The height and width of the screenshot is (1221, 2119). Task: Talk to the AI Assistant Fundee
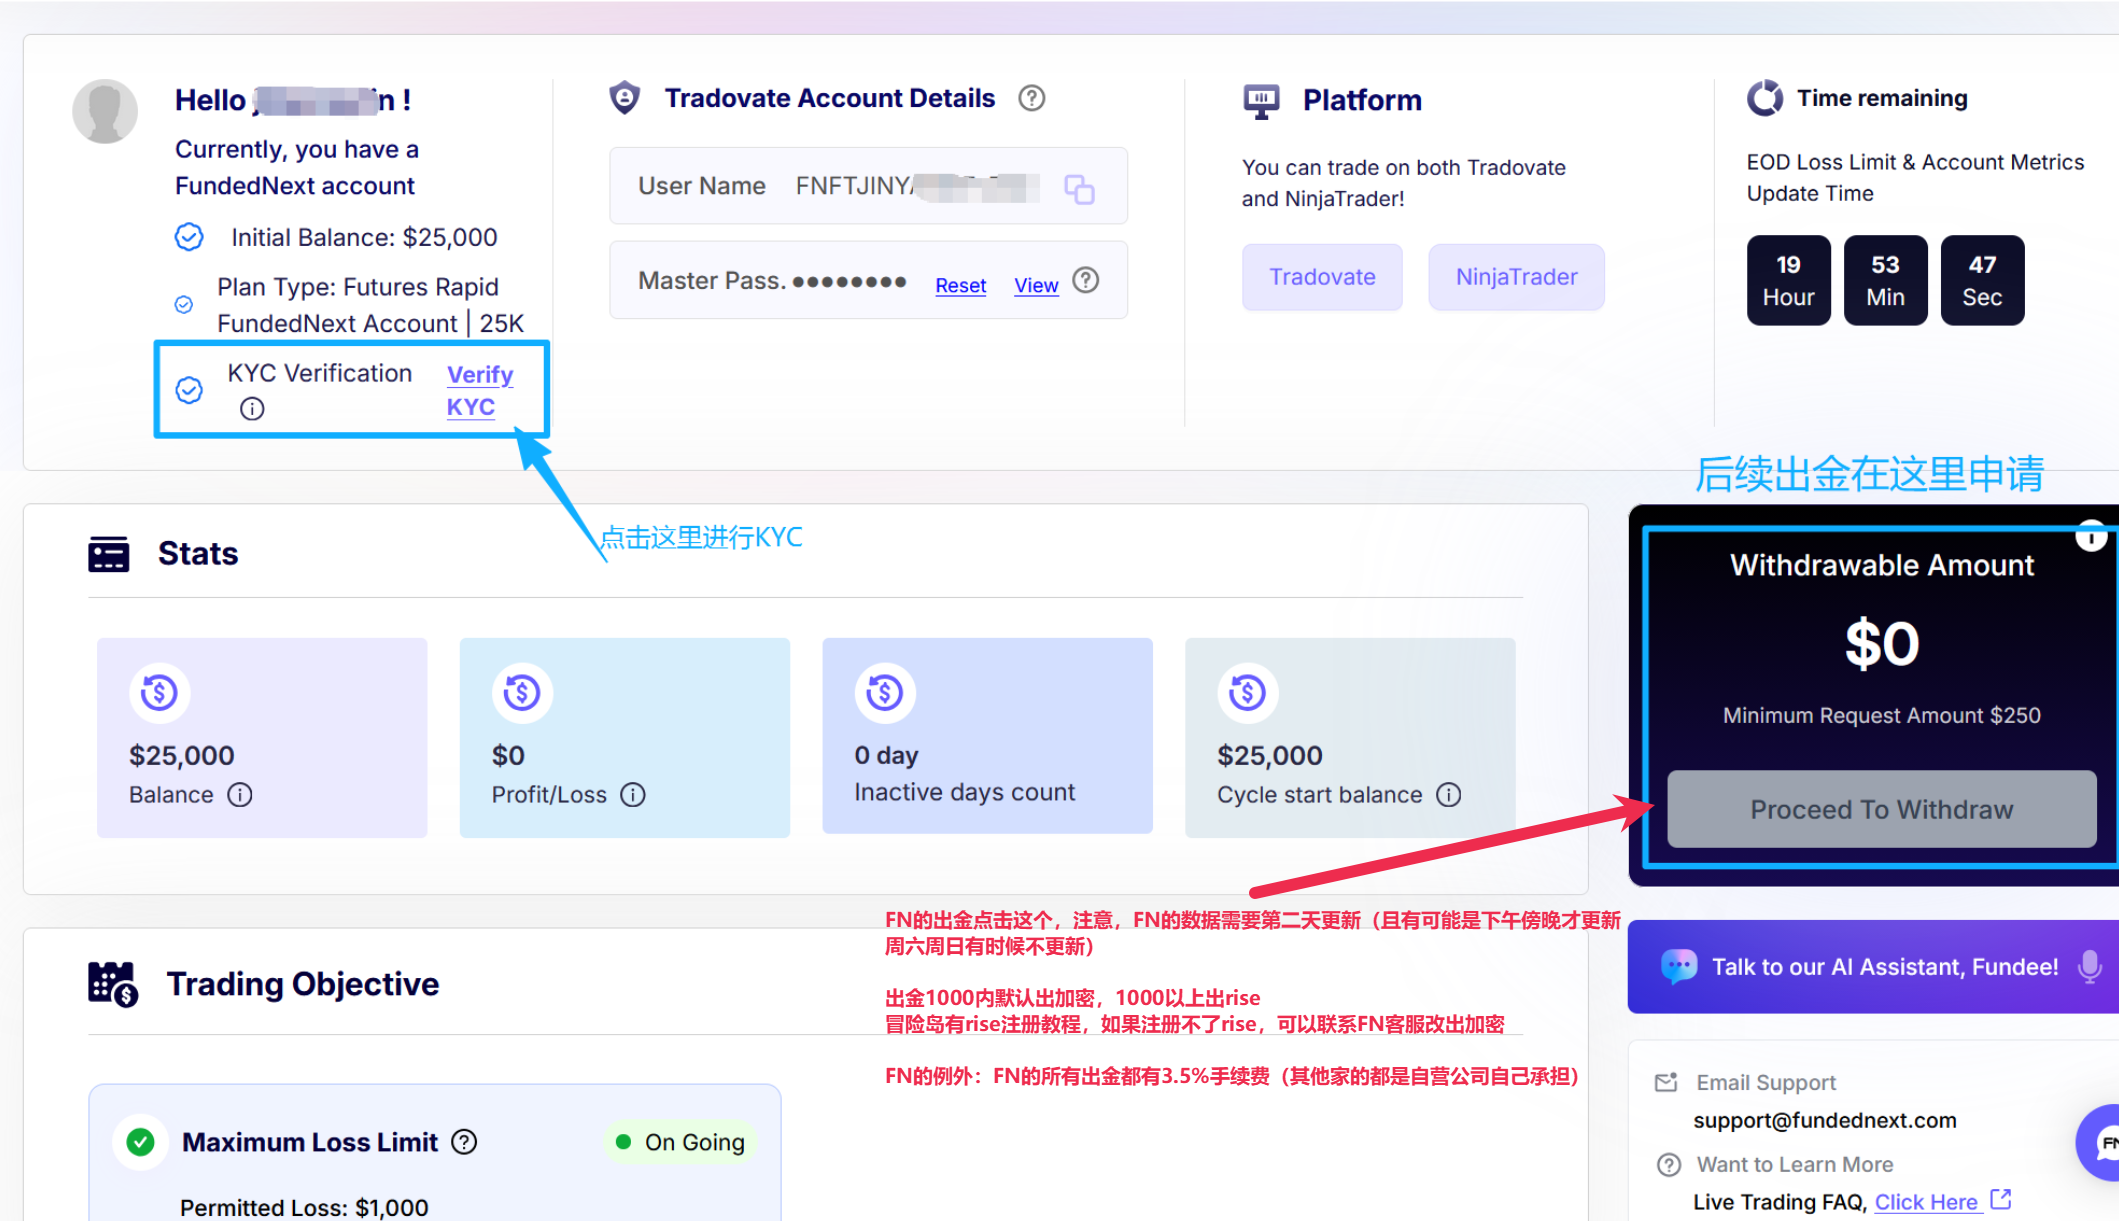pyautogui.click(x=1873, y=967)
